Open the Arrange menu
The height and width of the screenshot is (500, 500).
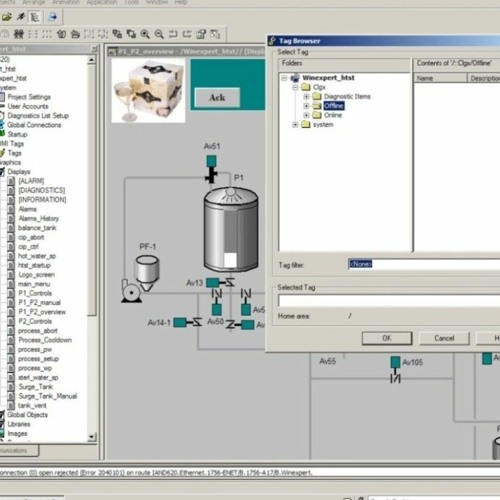(x=33, y=2)
